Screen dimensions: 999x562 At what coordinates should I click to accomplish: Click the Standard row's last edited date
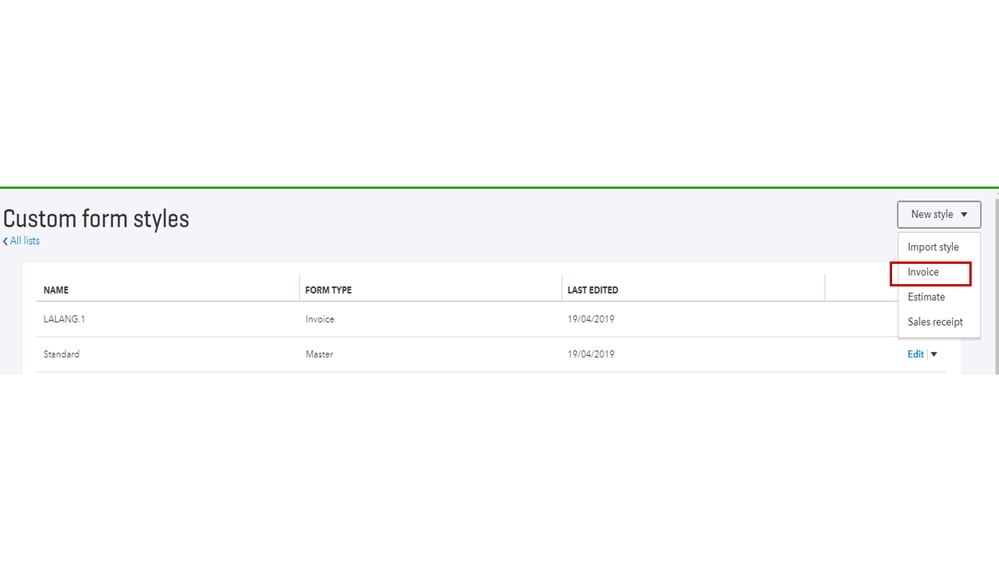(591, 354)
